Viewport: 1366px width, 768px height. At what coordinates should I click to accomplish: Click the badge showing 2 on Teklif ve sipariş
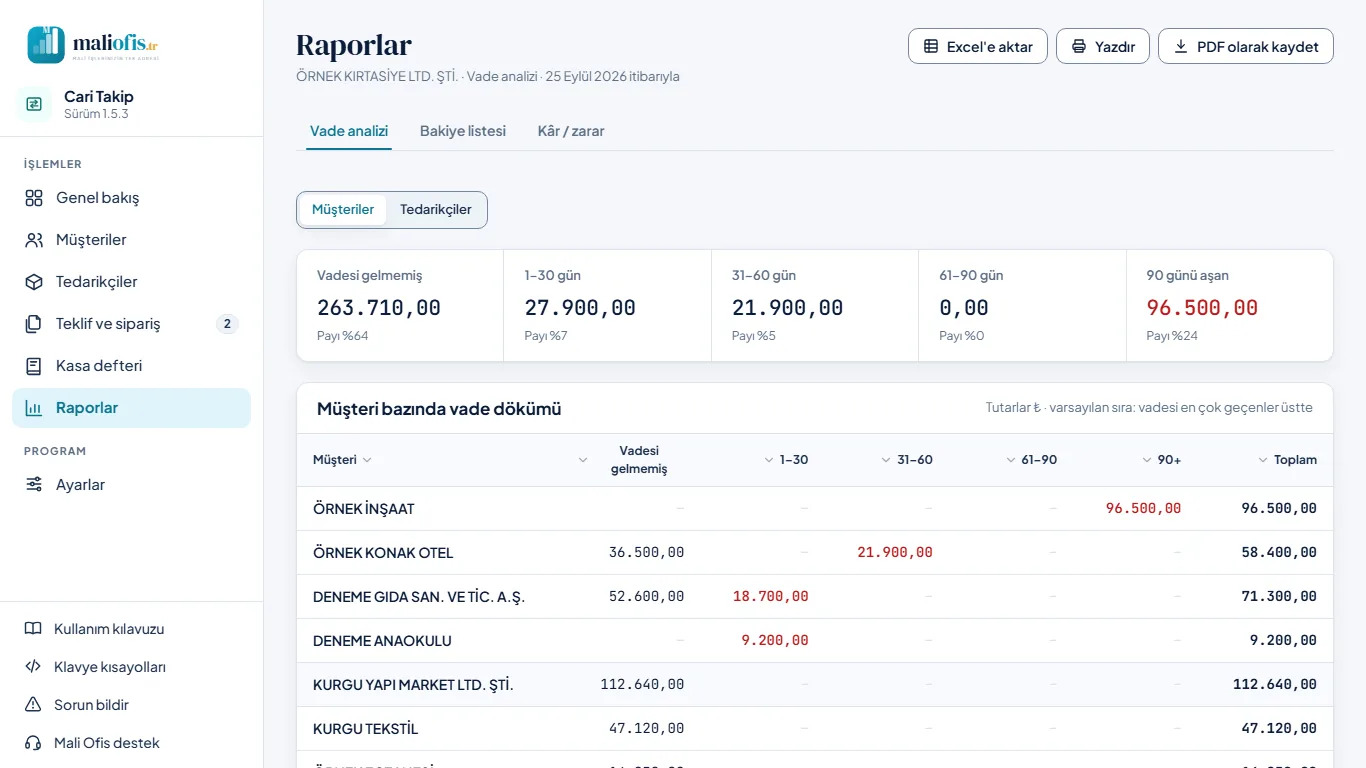228,324
